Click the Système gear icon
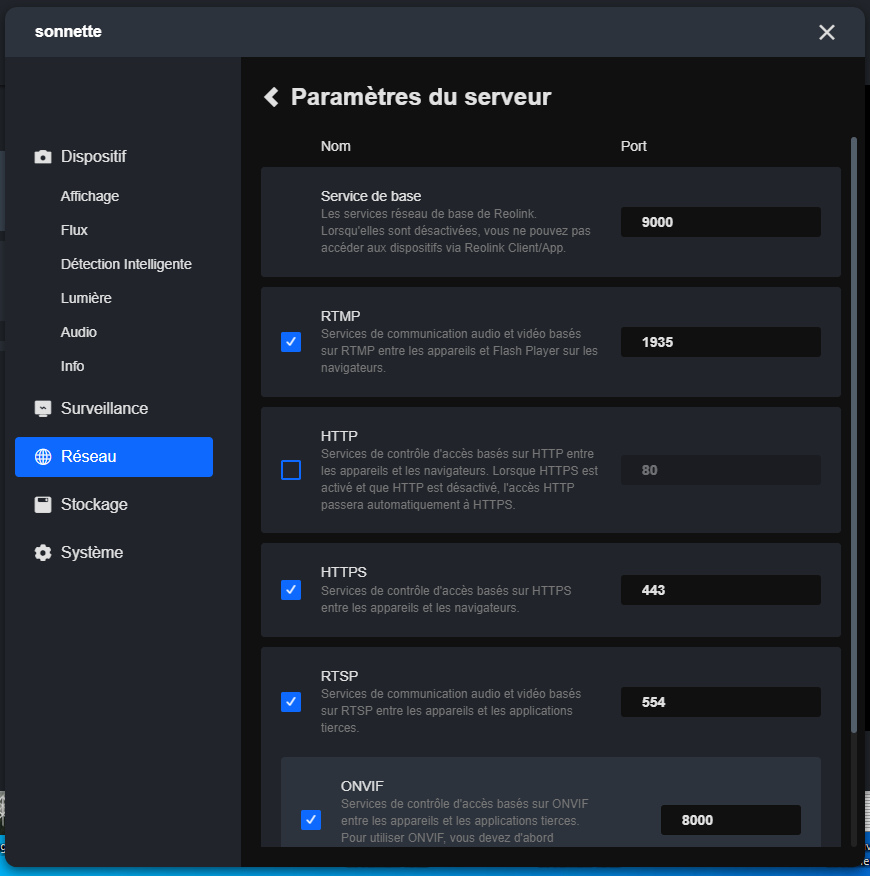This screenshot has height=876, width=870. click(43, 553)
